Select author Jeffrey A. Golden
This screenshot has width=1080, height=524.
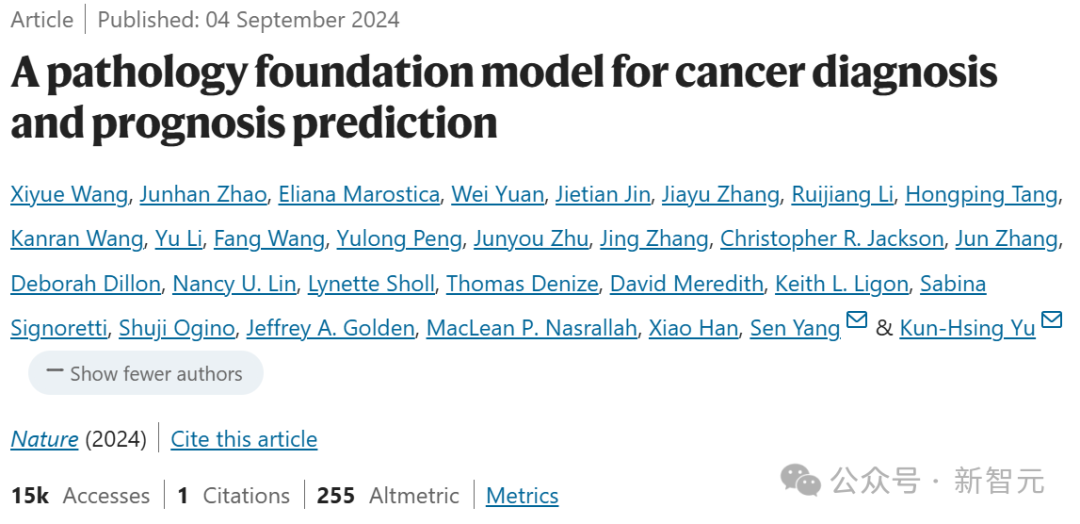coord(330,328)
